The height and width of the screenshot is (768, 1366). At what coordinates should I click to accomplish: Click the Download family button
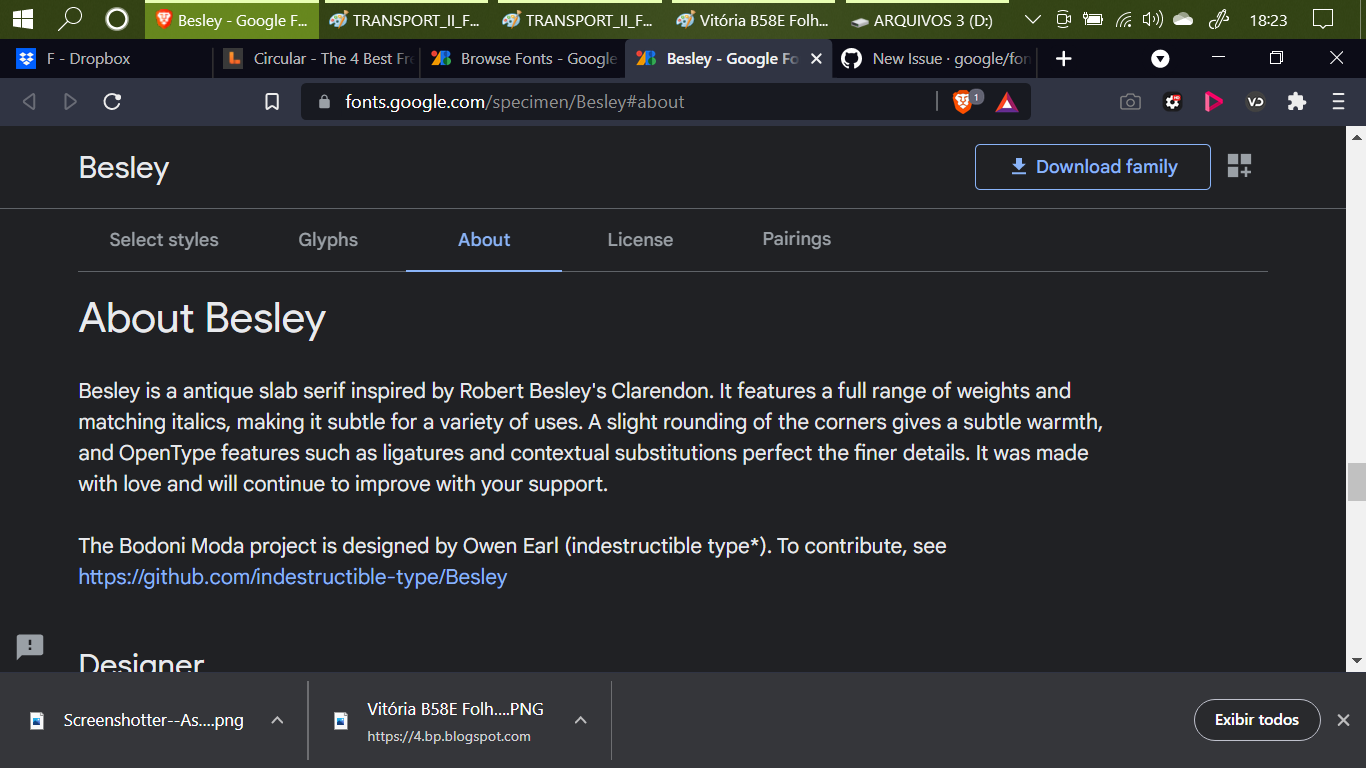click(x=1092, y=166)
